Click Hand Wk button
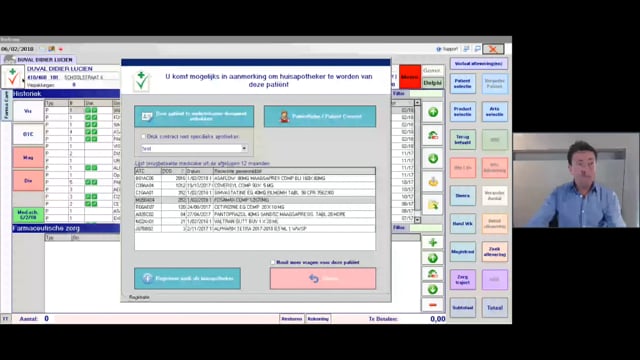640x360 pixels. coord(463,224)
